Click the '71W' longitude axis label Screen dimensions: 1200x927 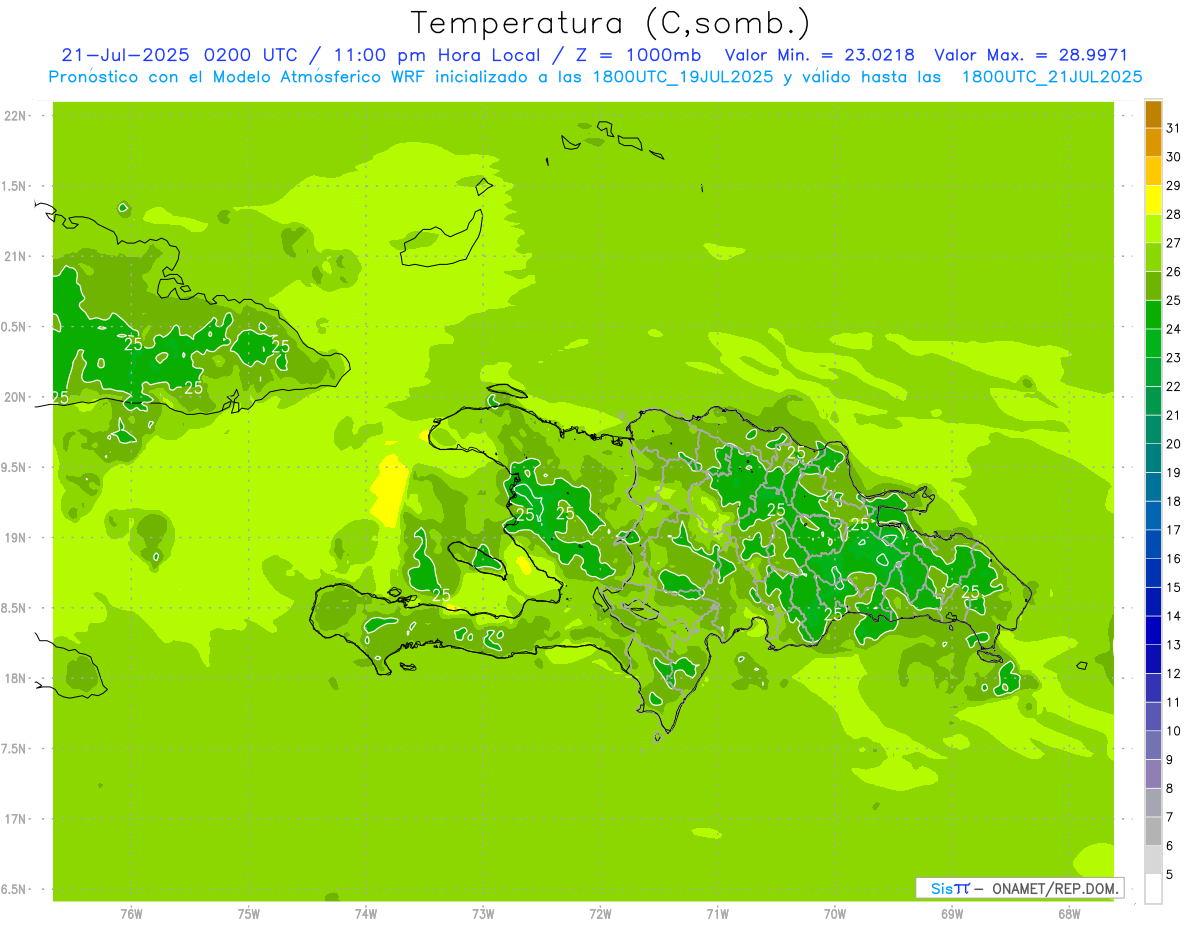click(717, 913)
